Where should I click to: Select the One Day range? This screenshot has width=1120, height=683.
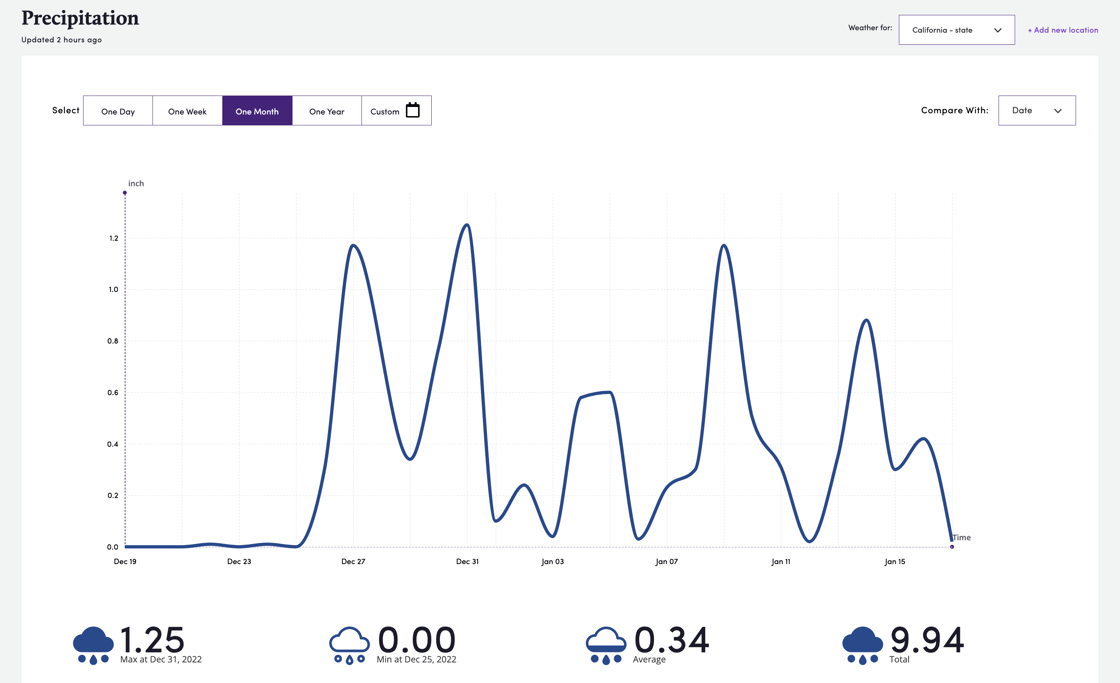pyautogui.click(x=118, y=111)
